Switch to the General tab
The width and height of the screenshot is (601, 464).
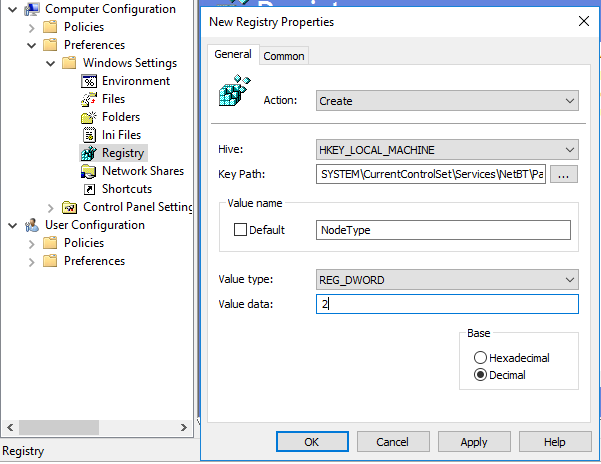(233, 54)
